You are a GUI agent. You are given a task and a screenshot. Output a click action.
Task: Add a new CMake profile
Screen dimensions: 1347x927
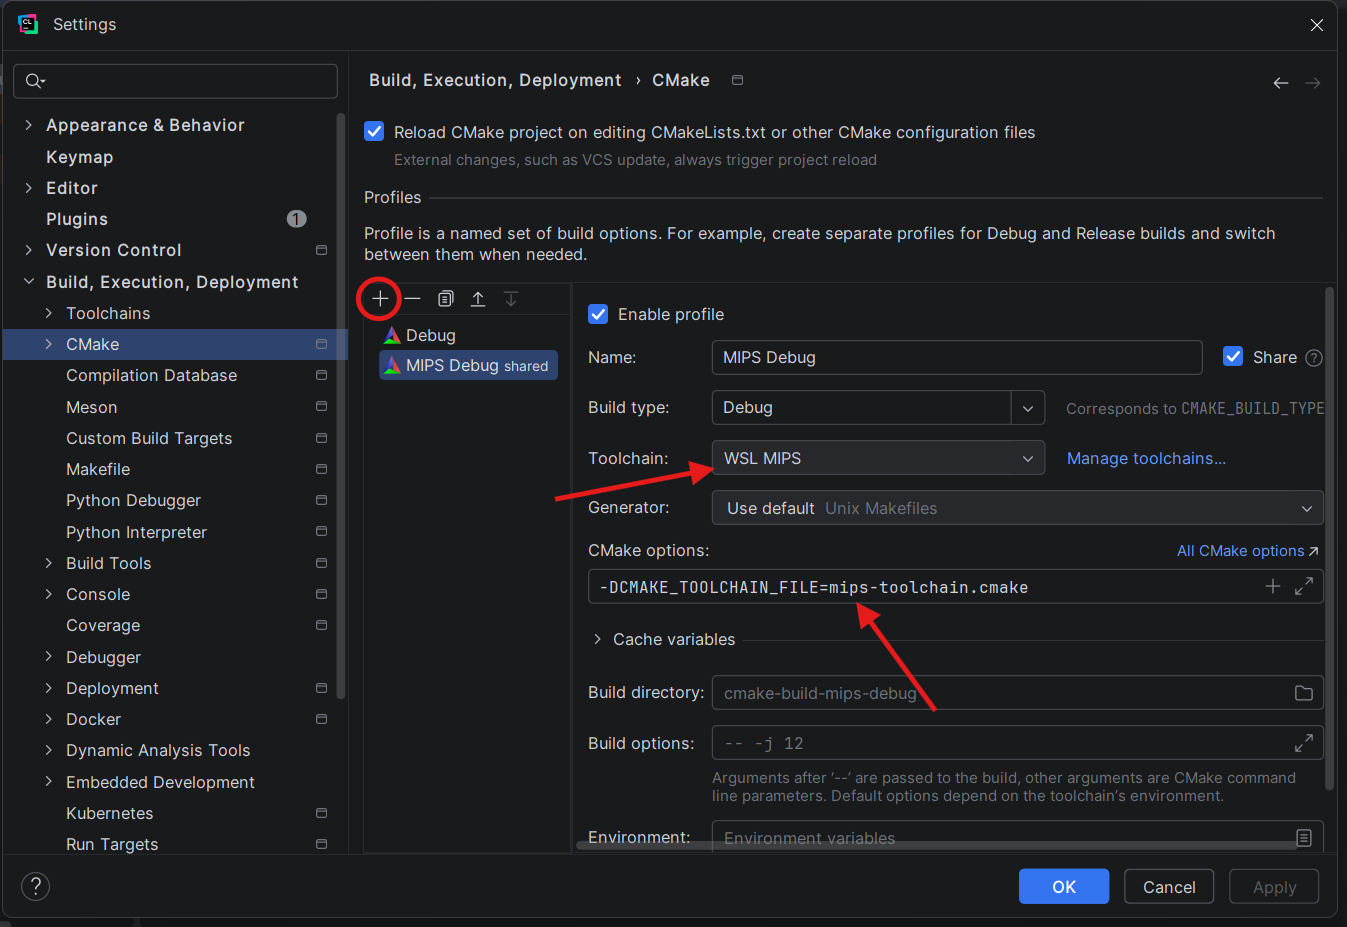click(x=380, y=299)
